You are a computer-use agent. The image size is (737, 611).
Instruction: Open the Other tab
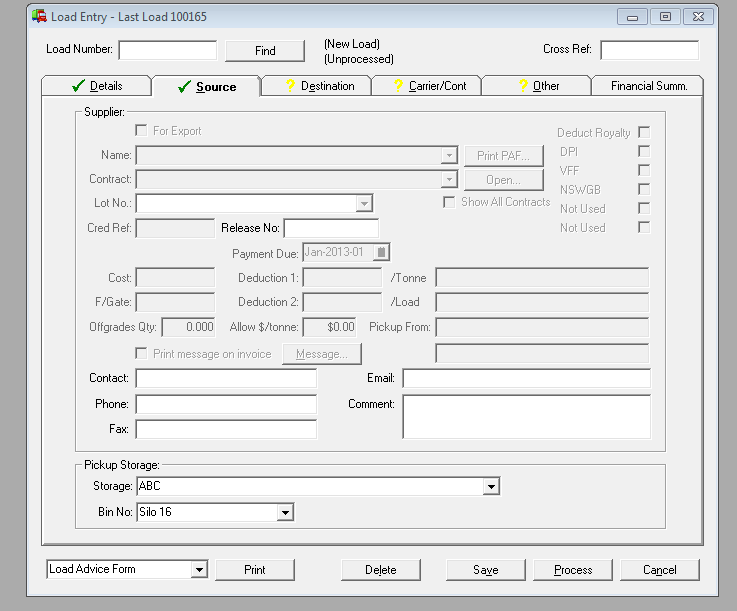point(536,86)
